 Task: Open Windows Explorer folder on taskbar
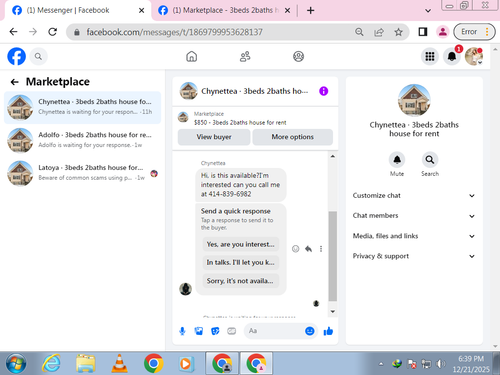click(x=86, y=364)
